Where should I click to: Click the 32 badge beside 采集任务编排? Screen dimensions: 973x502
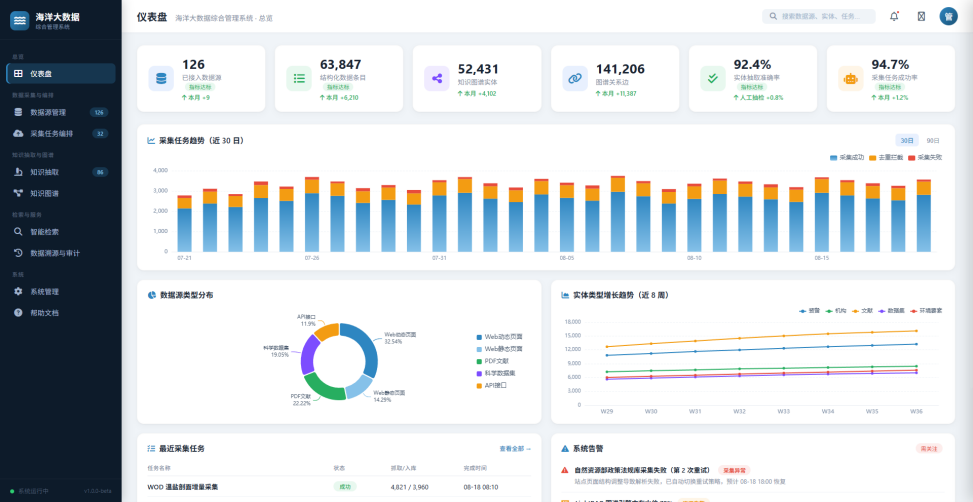[101, 133]
